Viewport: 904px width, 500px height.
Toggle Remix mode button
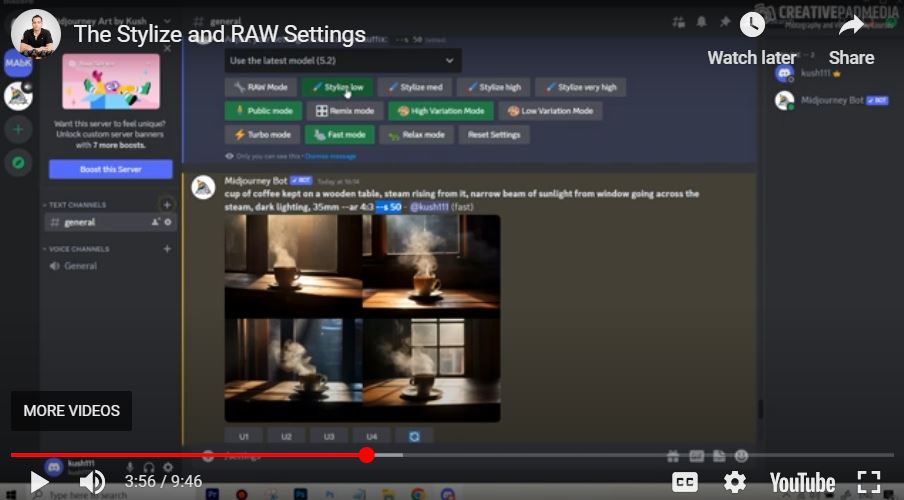[345, 111]
